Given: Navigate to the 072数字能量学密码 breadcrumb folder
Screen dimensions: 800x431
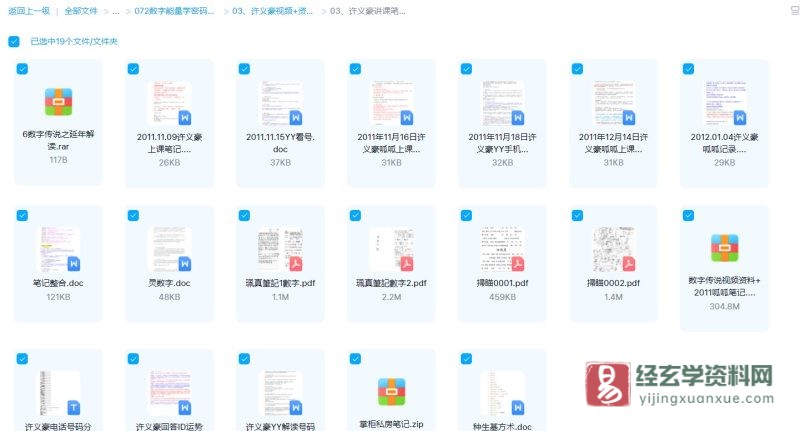Looking at the screenshot, I should (174, 12).
